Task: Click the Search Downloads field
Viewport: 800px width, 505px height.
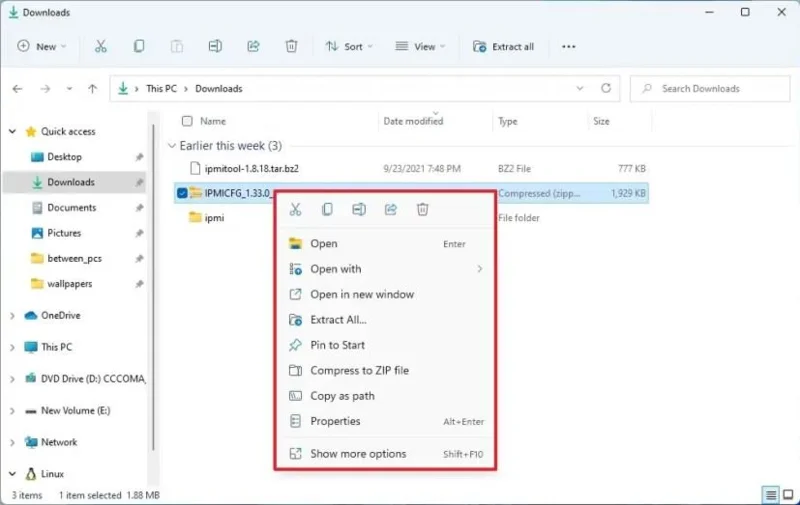Action: click(710, 89)
